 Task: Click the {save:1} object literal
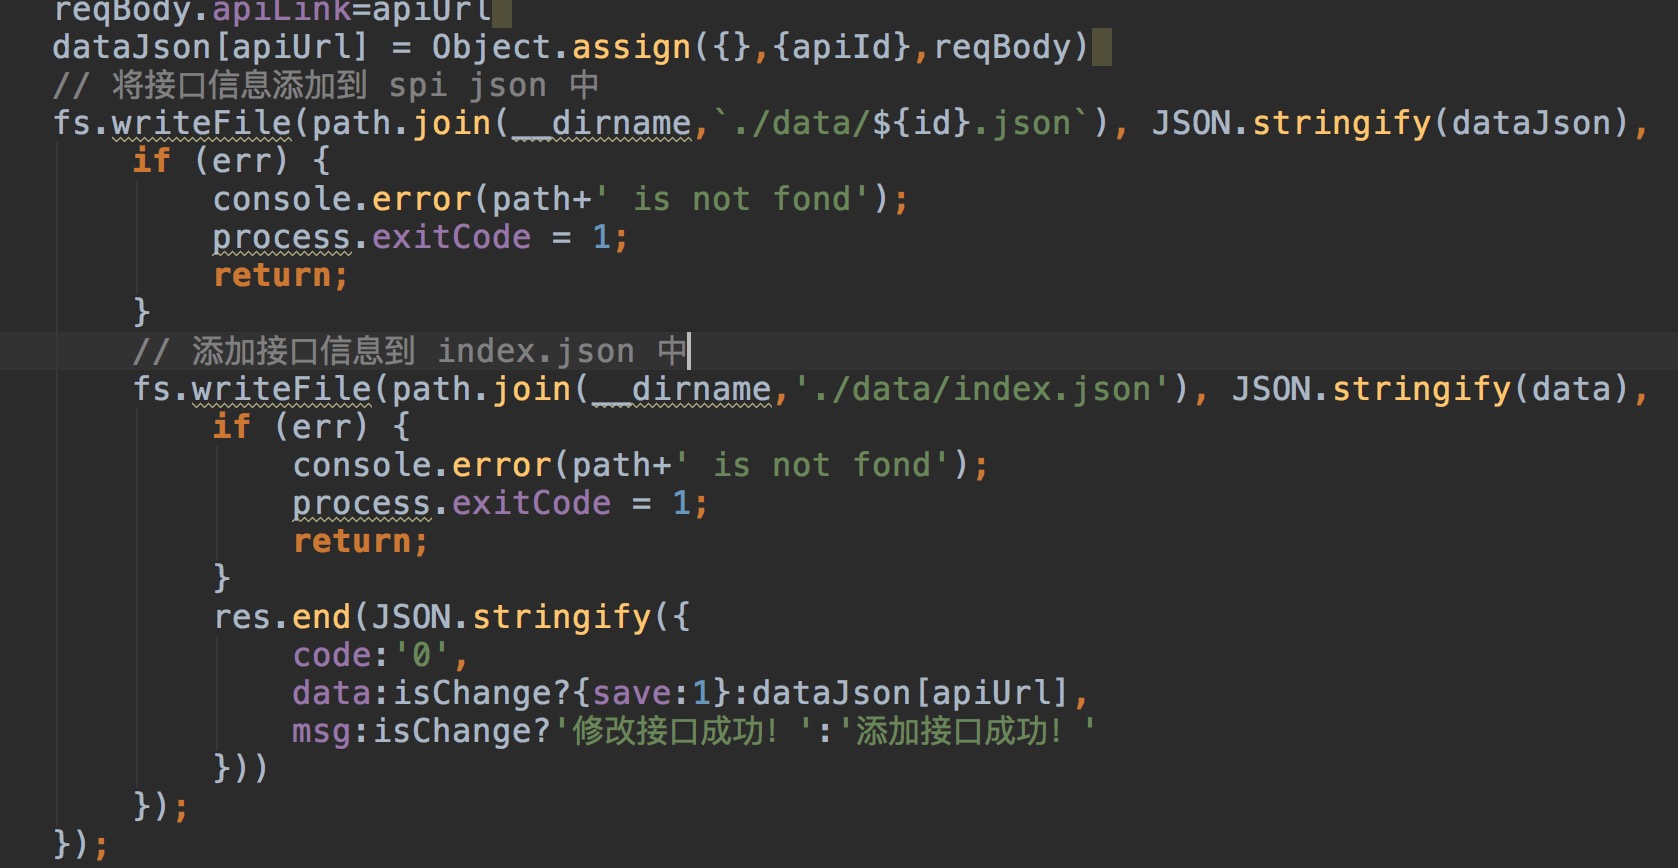tap(651, 693)
